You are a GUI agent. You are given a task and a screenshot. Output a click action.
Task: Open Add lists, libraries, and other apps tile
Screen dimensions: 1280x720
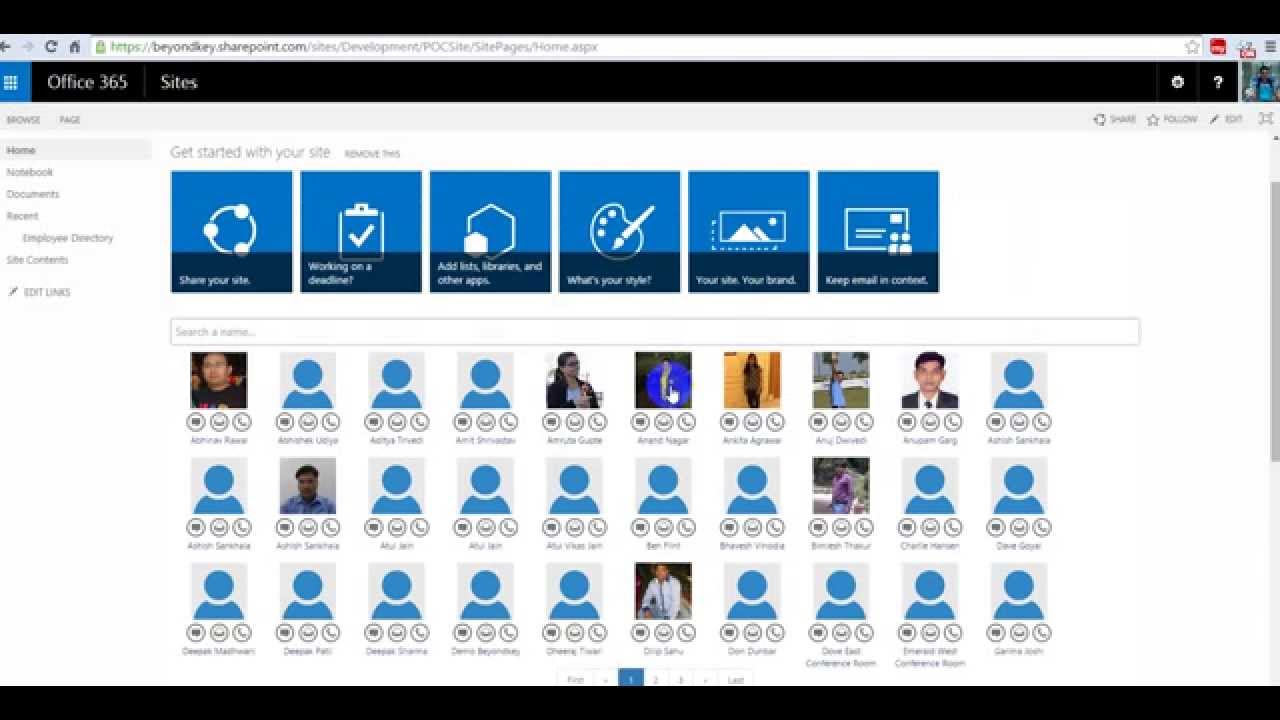click(490, 231)
